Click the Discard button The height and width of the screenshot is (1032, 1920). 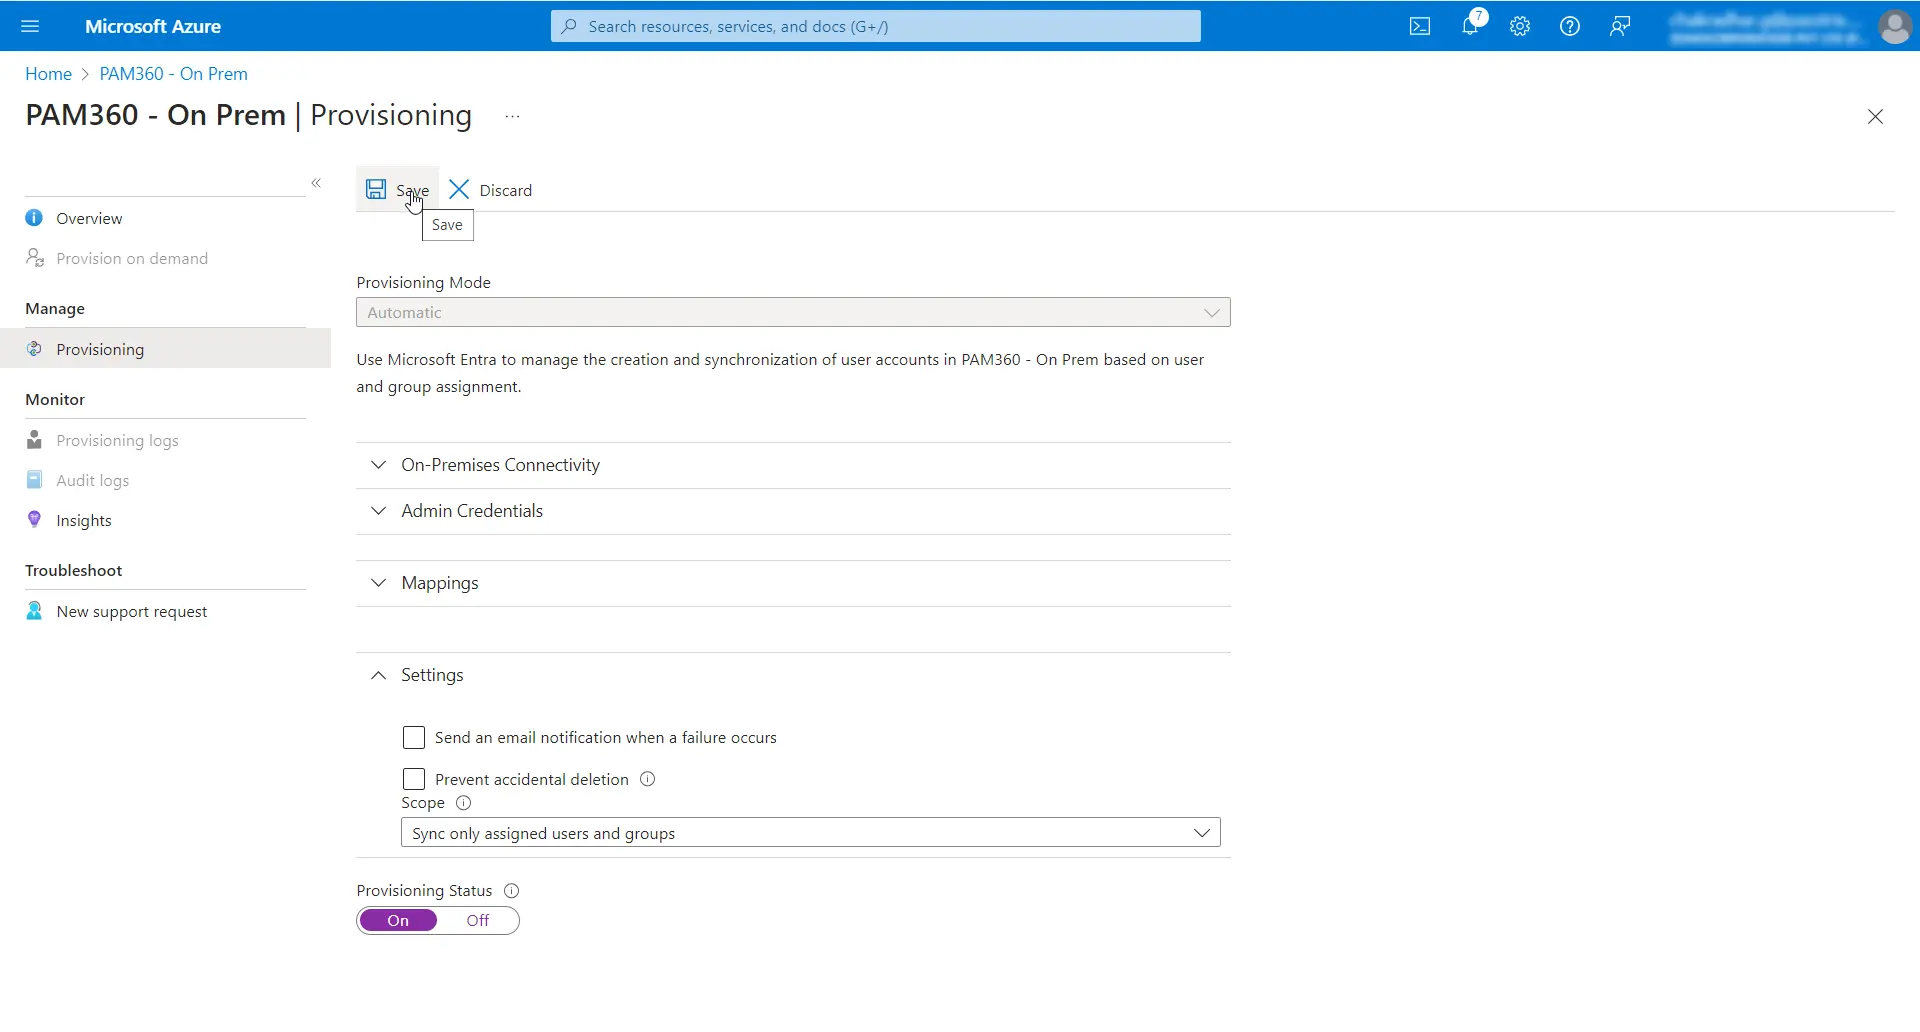pos(490,190)
